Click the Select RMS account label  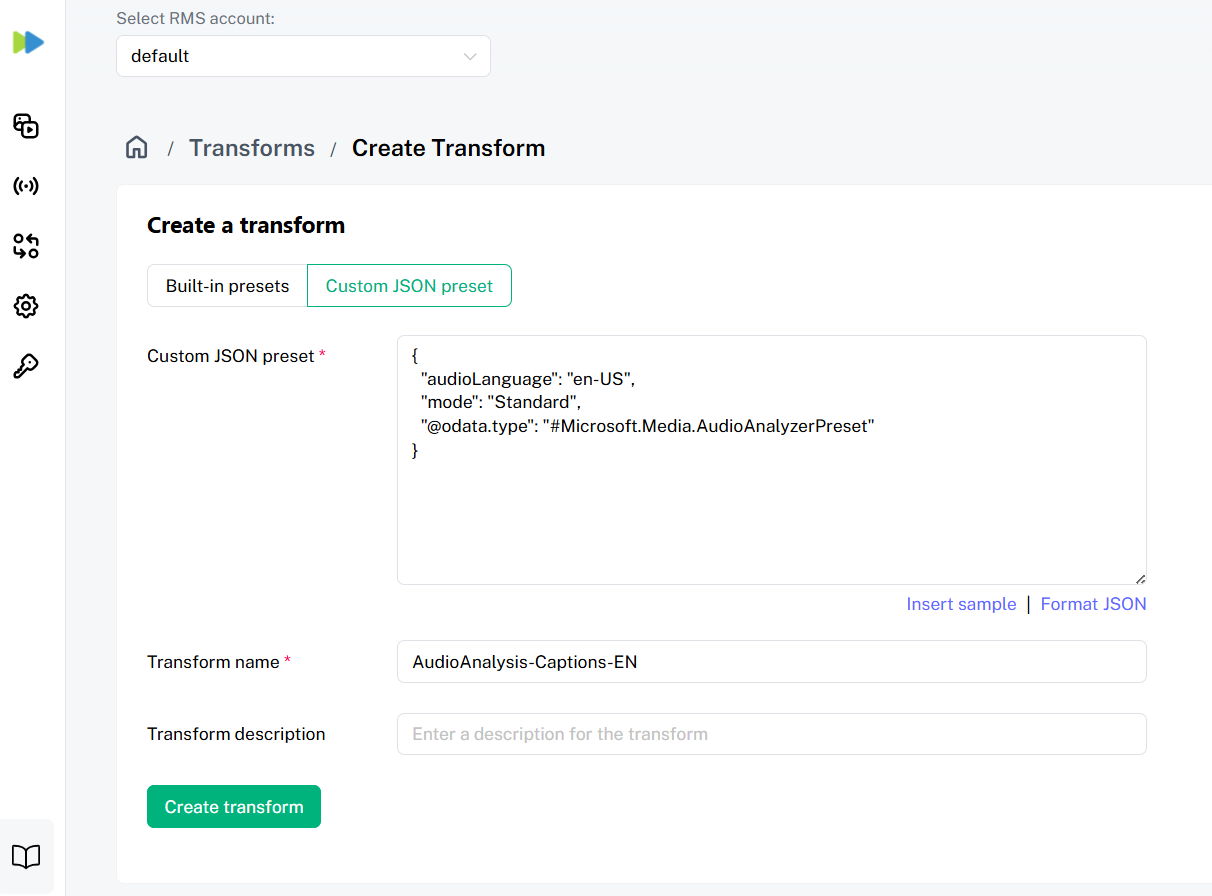(x=195, y=18)
